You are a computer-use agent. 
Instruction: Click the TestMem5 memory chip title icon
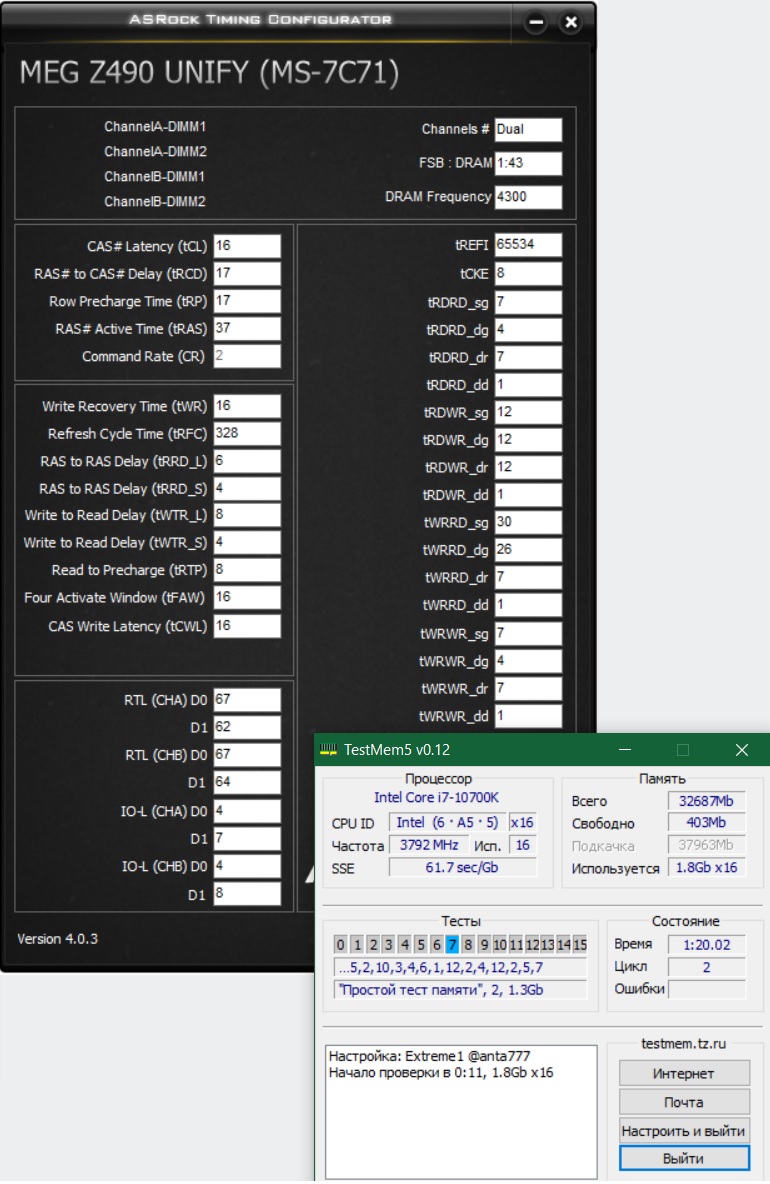(328, 749)
